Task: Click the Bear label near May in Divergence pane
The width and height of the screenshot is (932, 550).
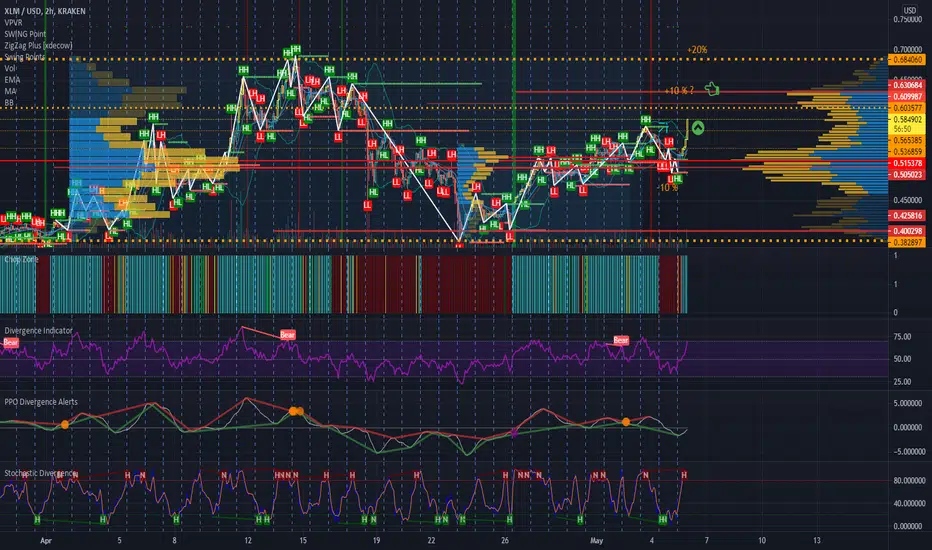Action: point(621,340)
